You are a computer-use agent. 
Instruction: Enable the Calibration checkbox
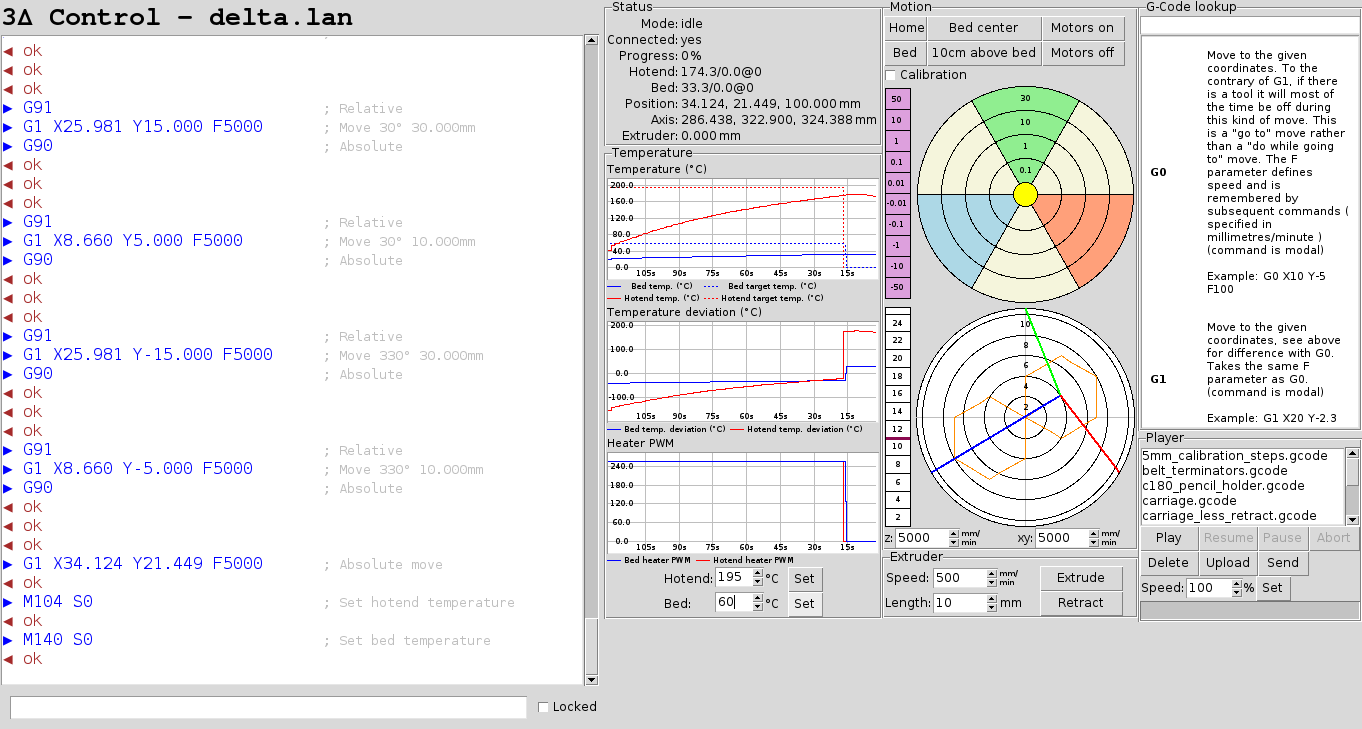click(888, 75)
